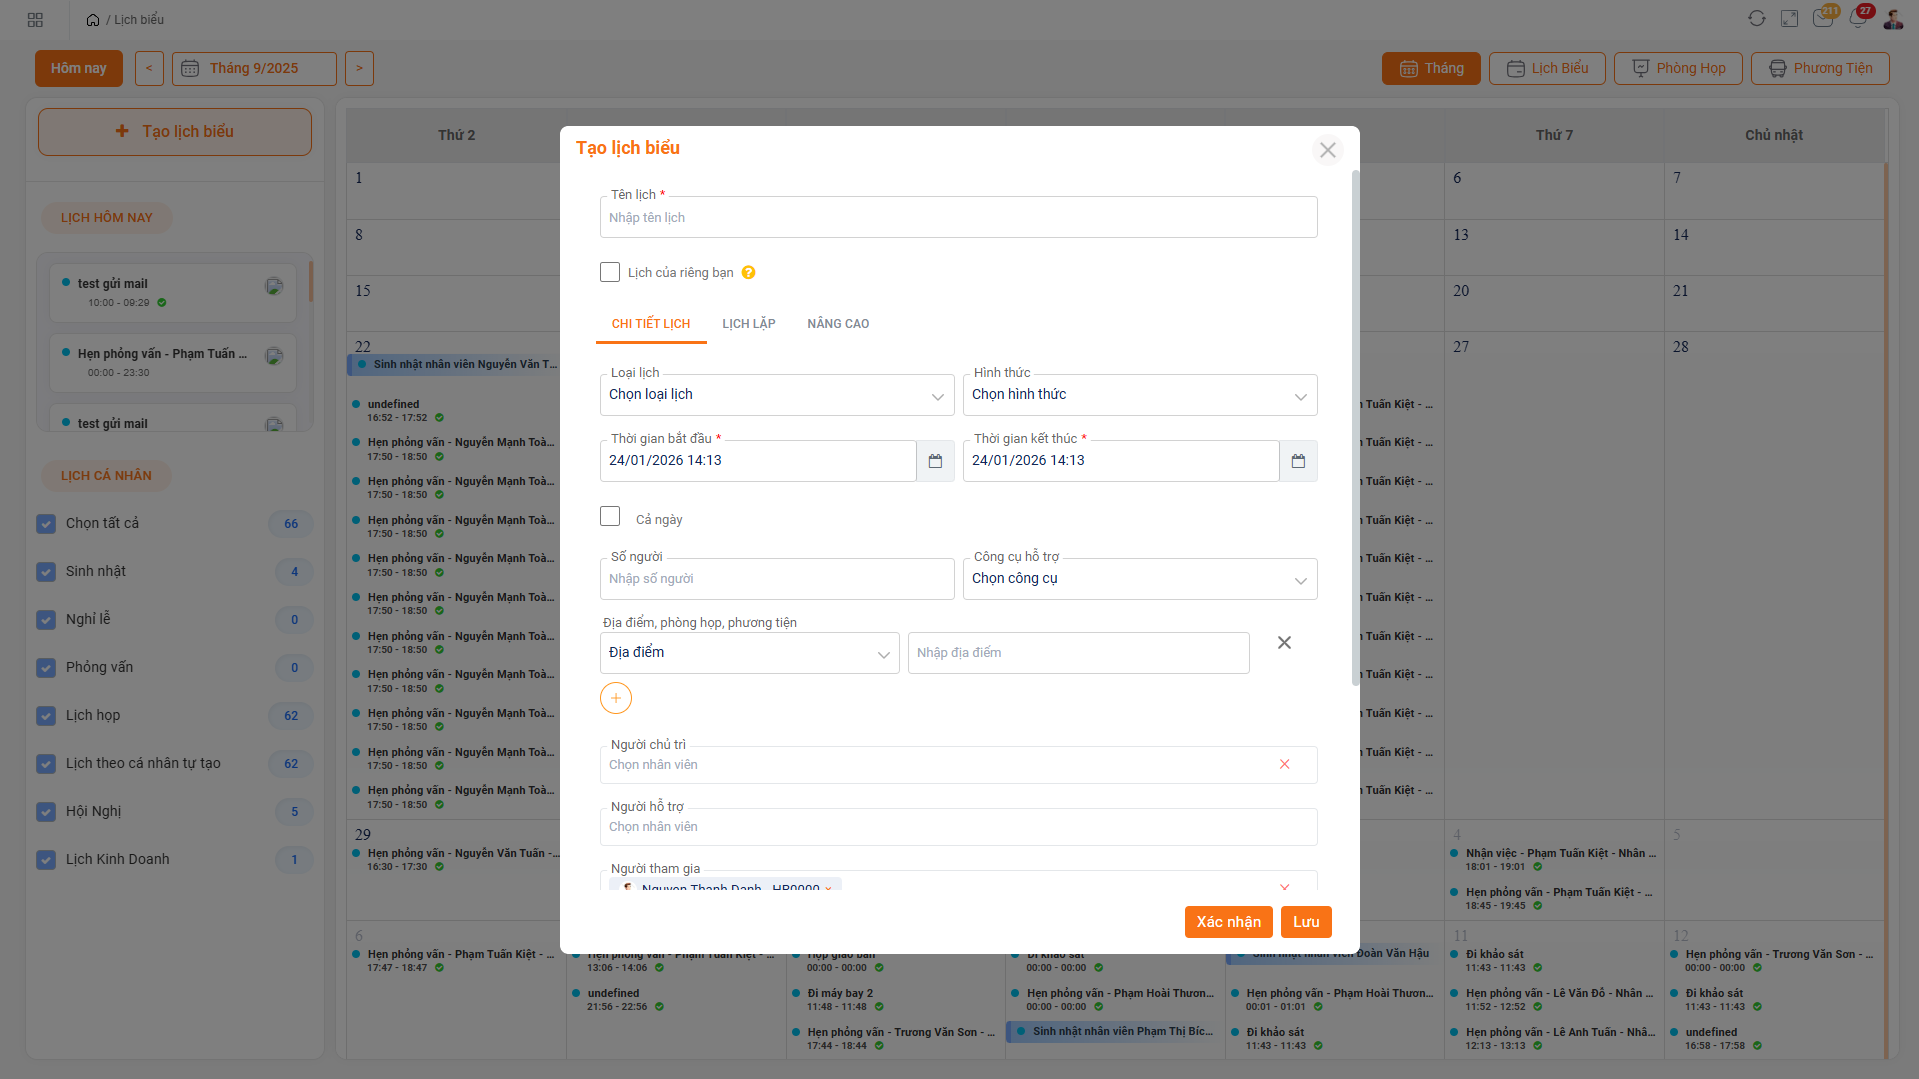Add another location with the plus circle
This screenshot has width=1919, height=1079.
(x=616, y=698)
